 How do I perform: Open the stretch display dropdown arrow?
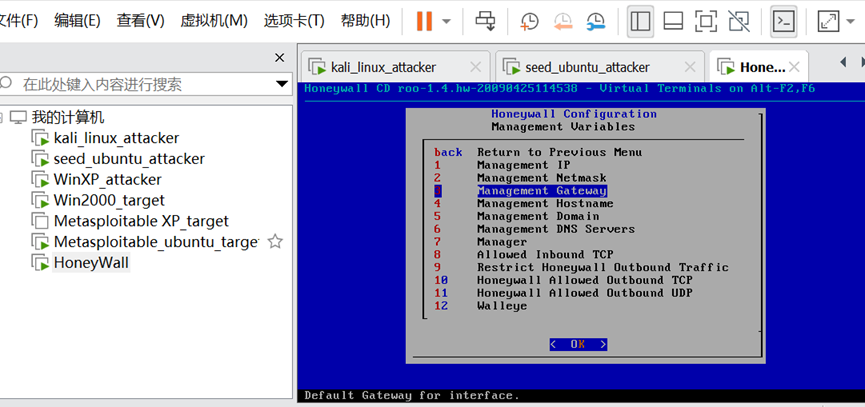(850, 22)
